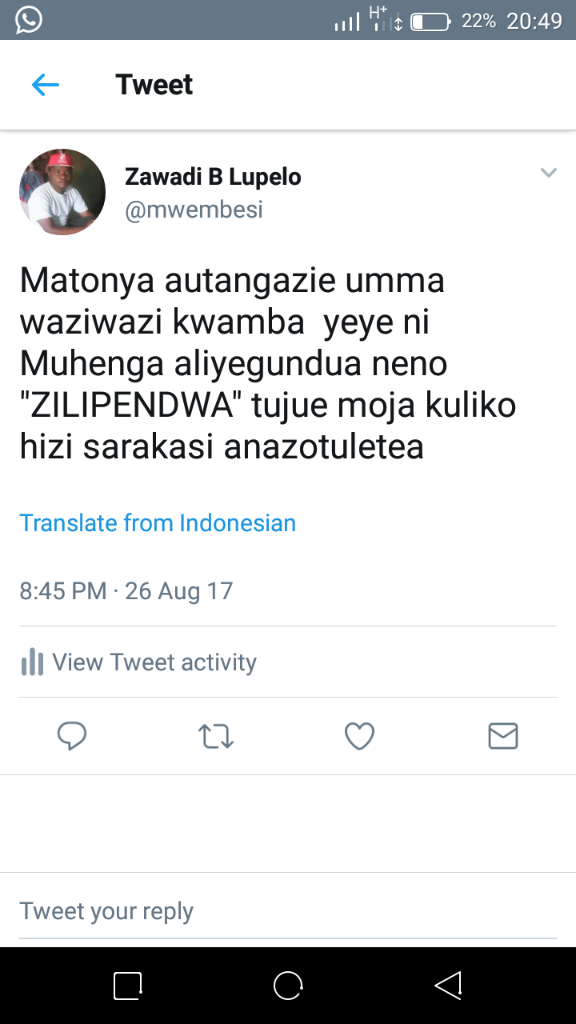Like the tweet with heart icon
The image size is (576, 1024).
pos(359,736)
